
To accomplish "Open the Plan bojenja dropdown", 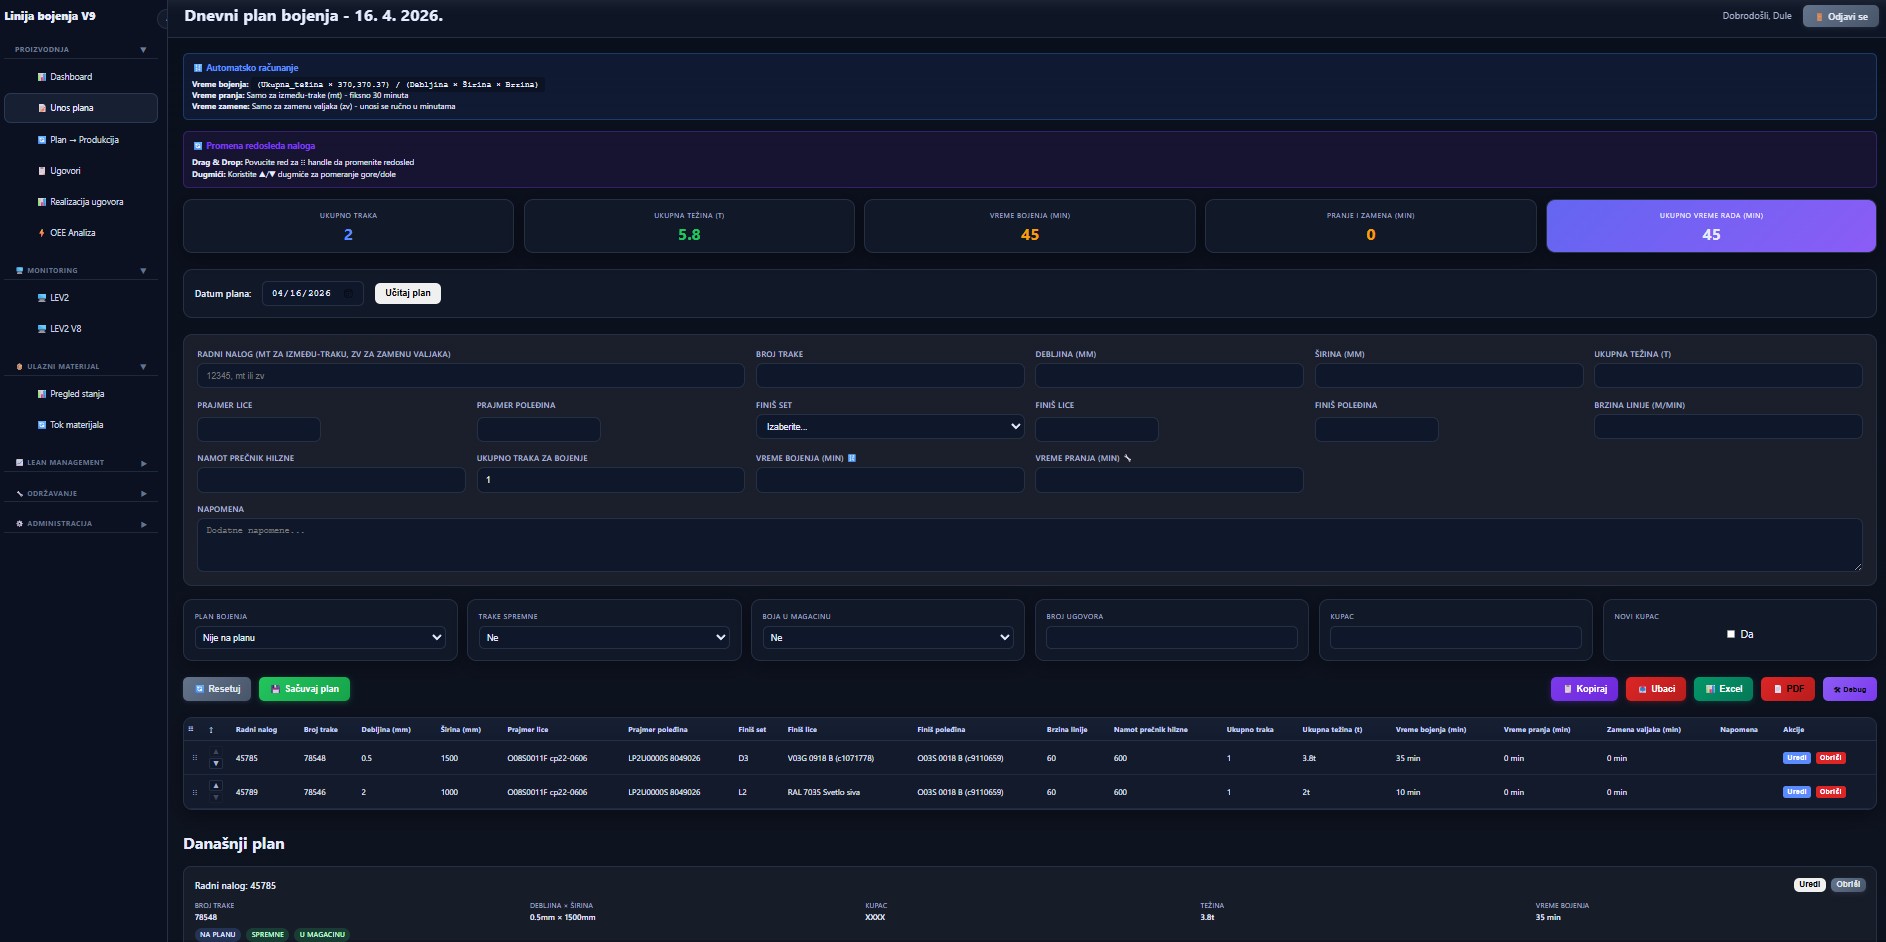I will 320,638.
